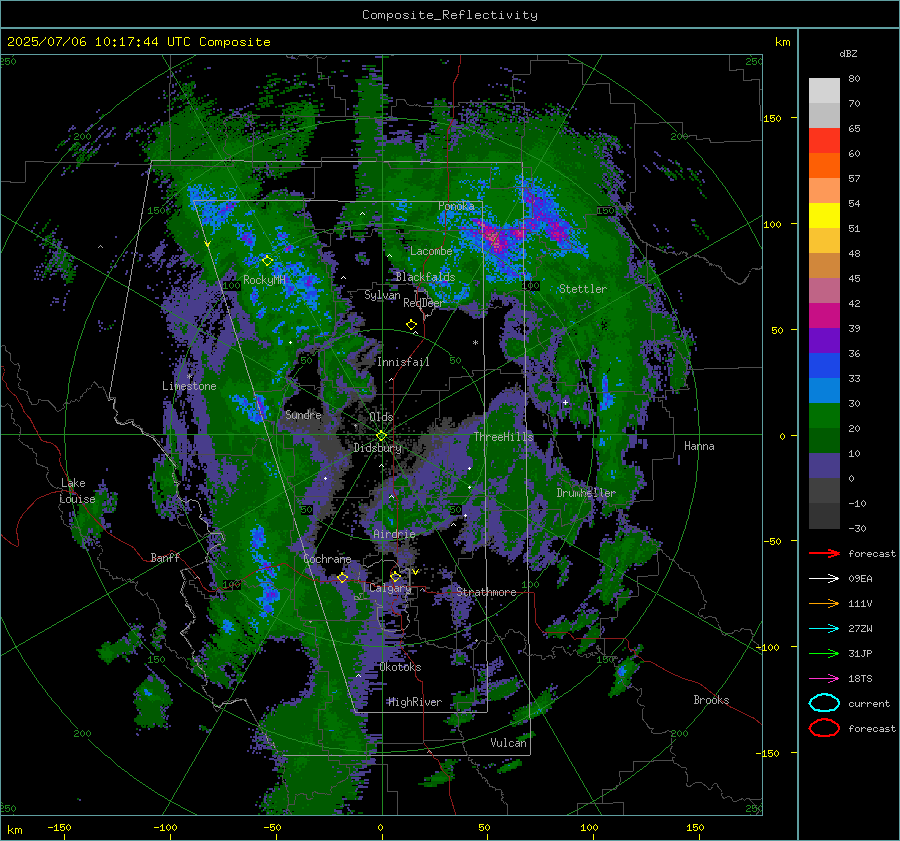
Task: Click the Brooks town label
Action: coord(711,700)
